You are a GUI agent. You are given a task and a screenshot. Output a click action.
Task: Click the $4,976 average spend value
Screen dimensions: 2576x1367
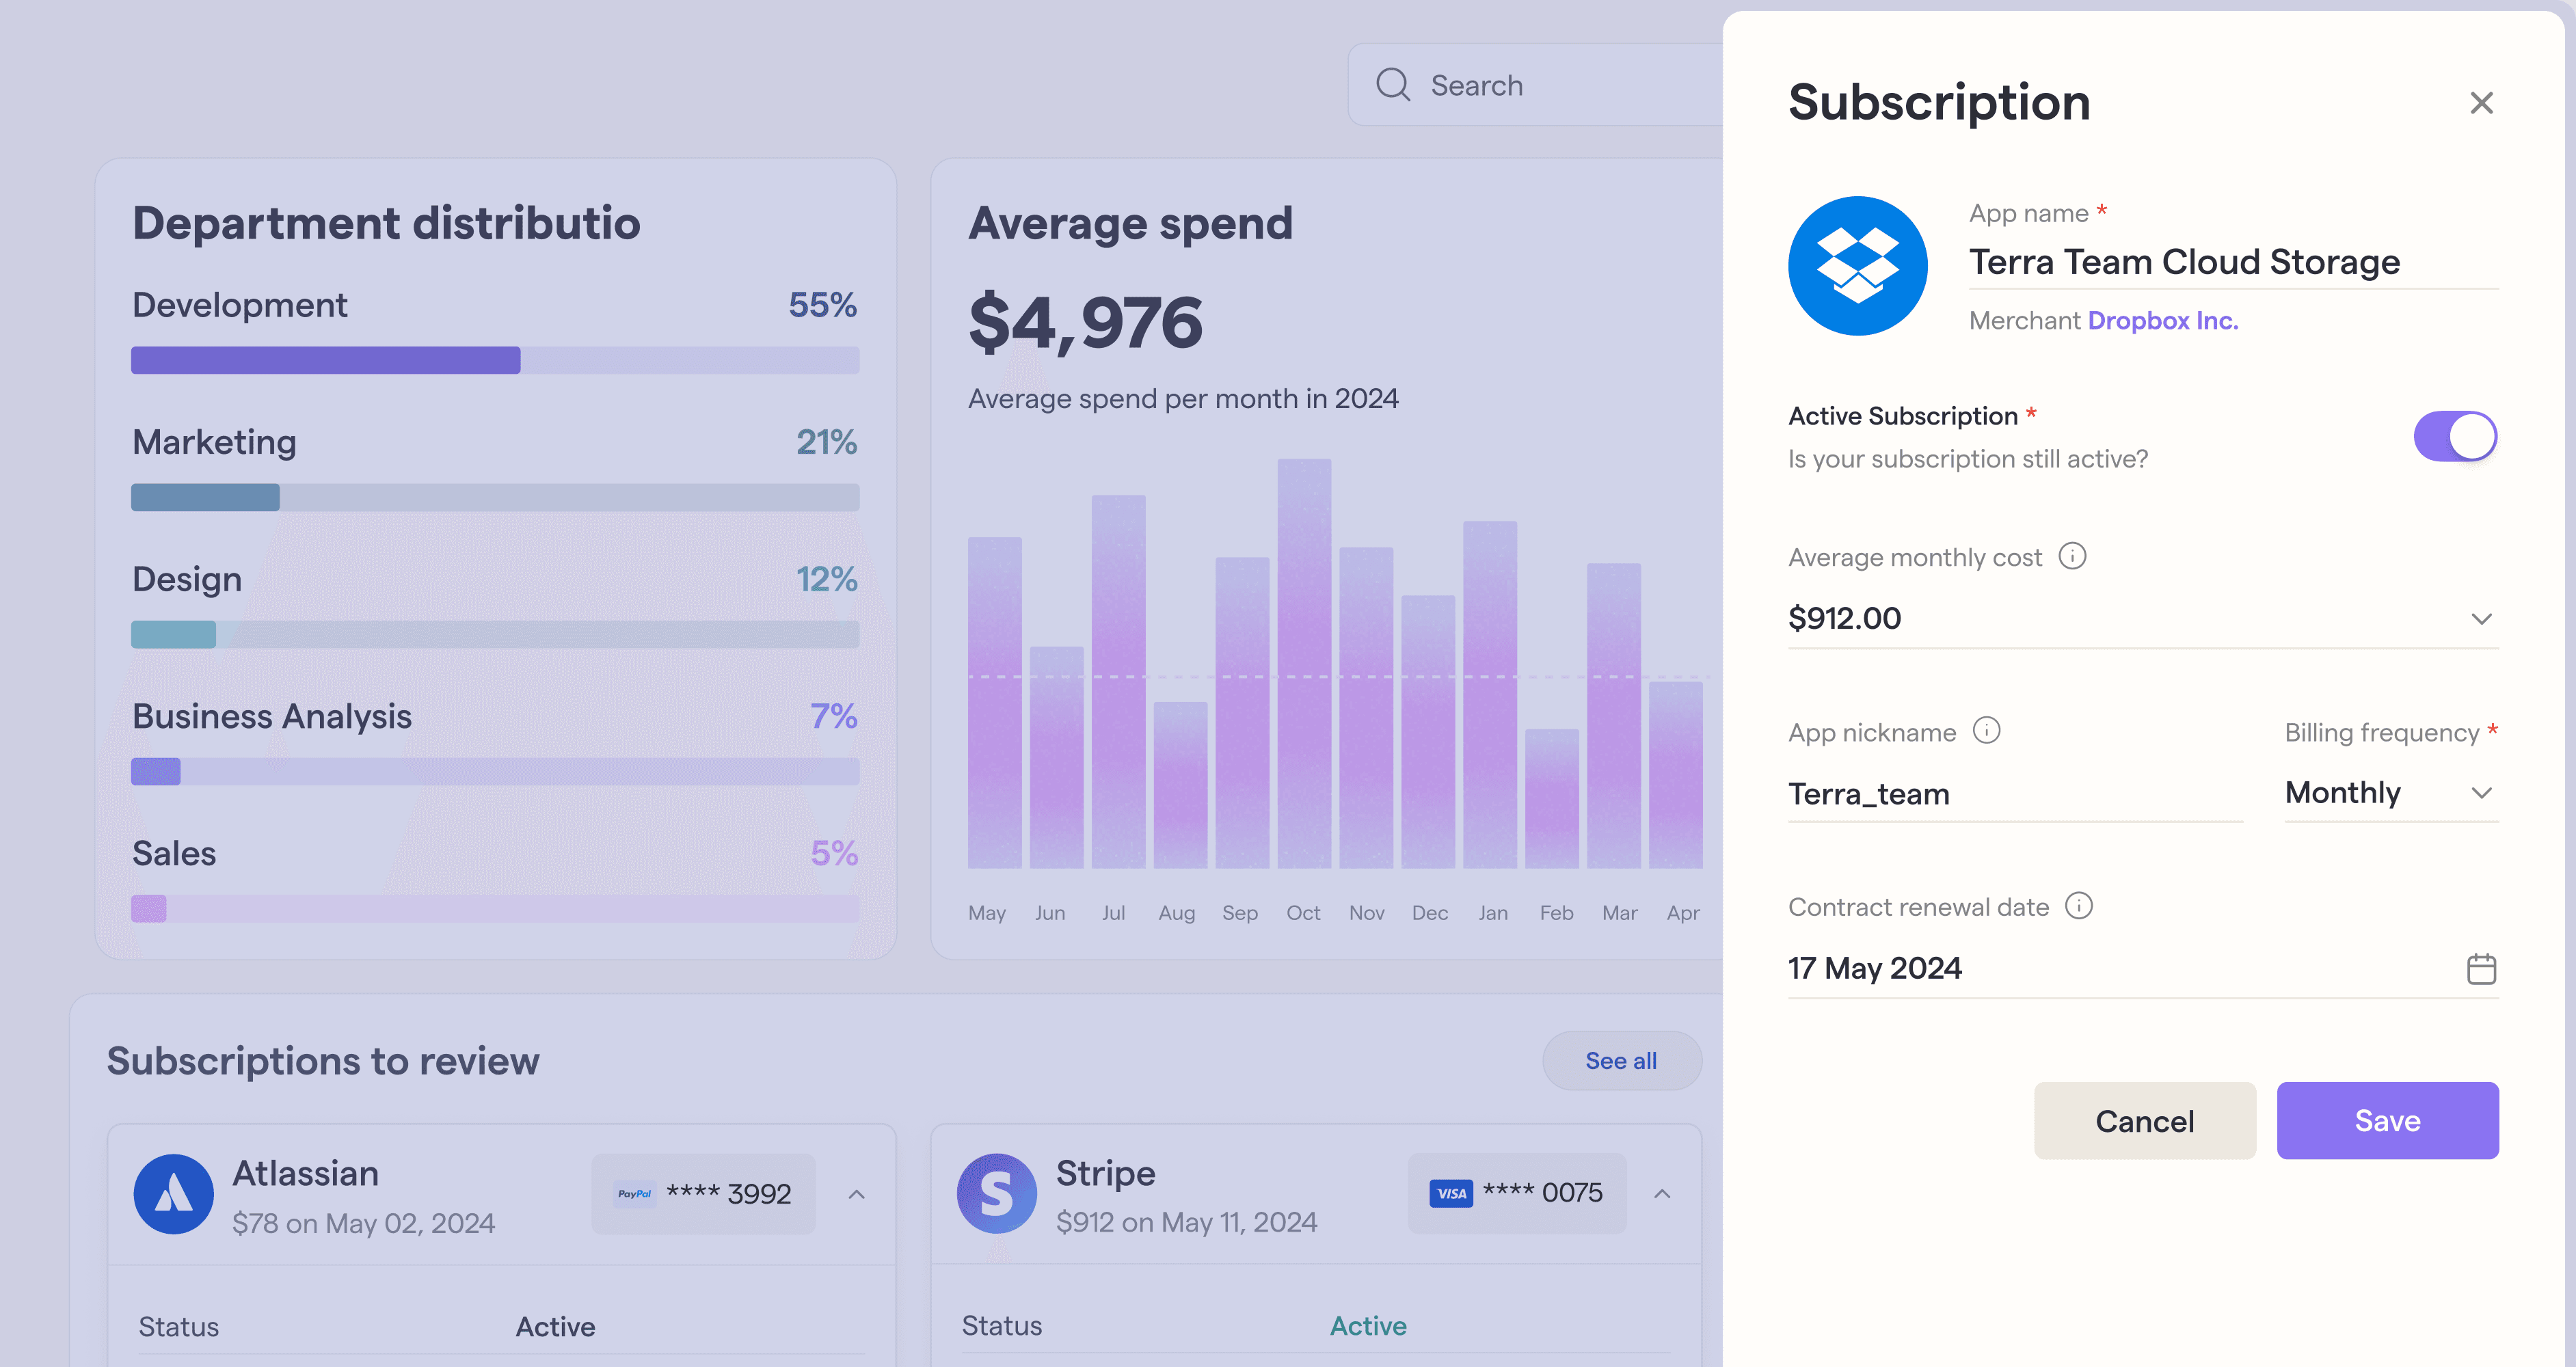1085,323
